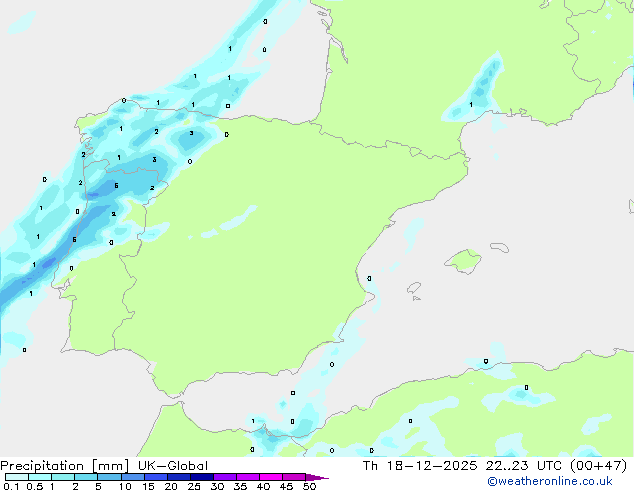Select the 35–40 mm legend swatch

click(x=247, y=477)
